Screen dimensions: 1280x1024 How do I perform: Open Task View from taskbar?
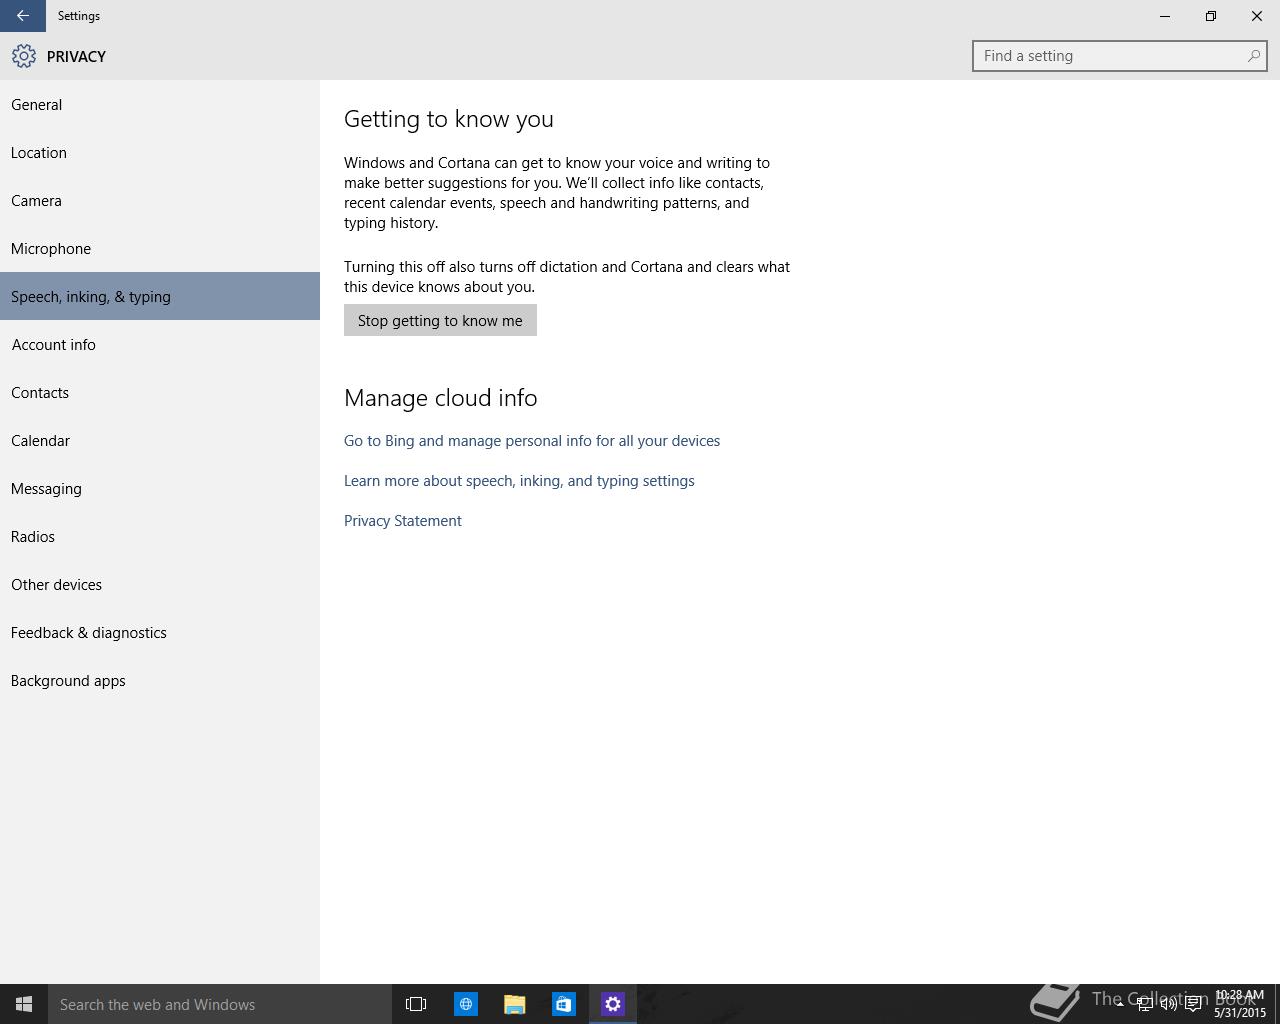416,1004
